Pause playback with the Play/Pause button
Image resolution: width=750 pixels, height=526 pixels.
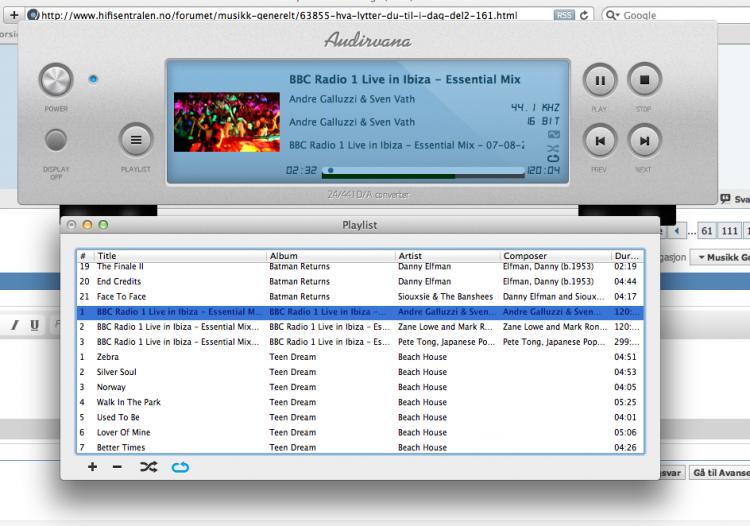(x=600, y=80)
